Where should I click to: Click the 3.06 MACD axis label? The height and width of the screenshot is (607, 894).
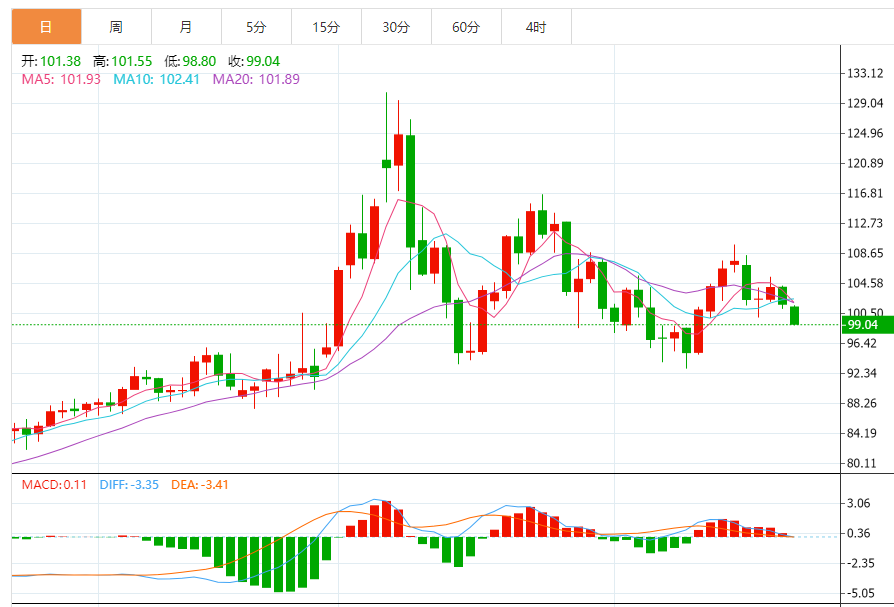point(859,503)
